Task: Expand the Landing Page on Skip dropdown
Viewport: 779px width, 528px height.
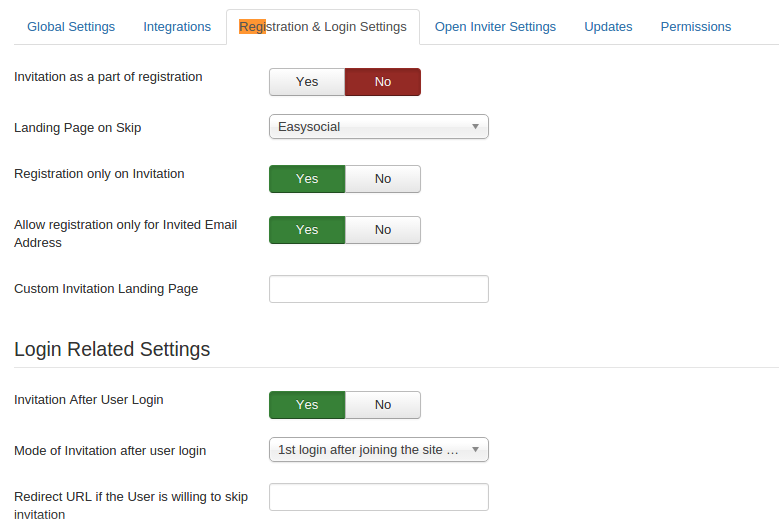Action: pyautogui.click(x=378, y=127)
